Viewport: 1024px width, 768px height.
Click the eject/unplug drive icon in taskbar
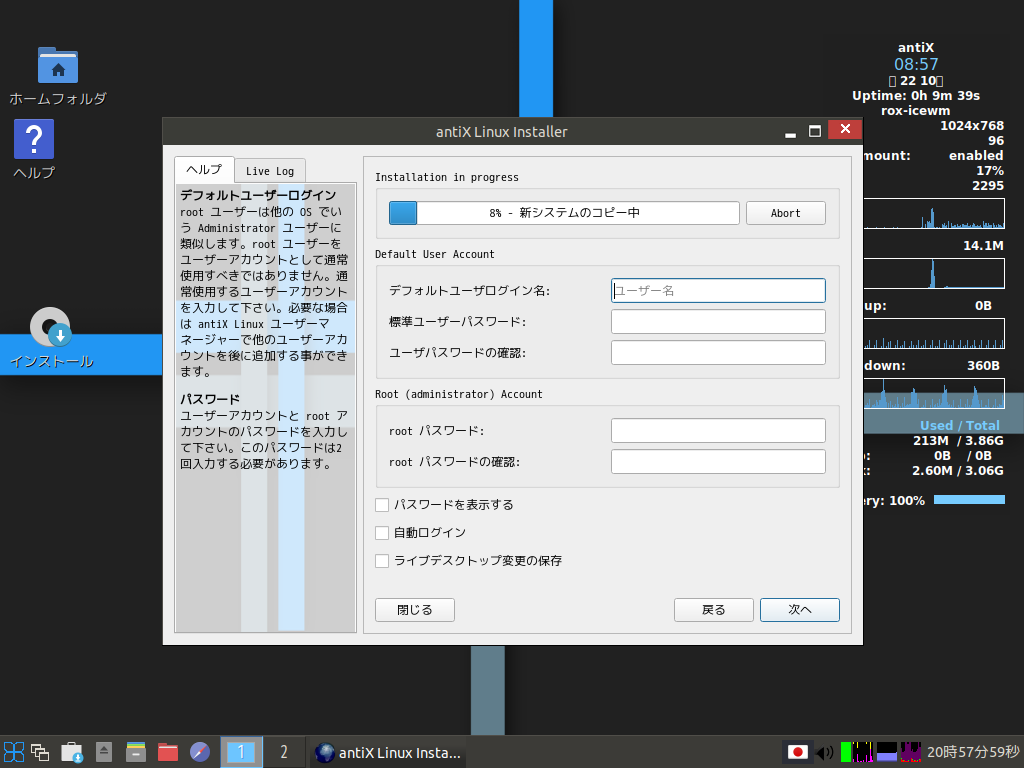104,752
